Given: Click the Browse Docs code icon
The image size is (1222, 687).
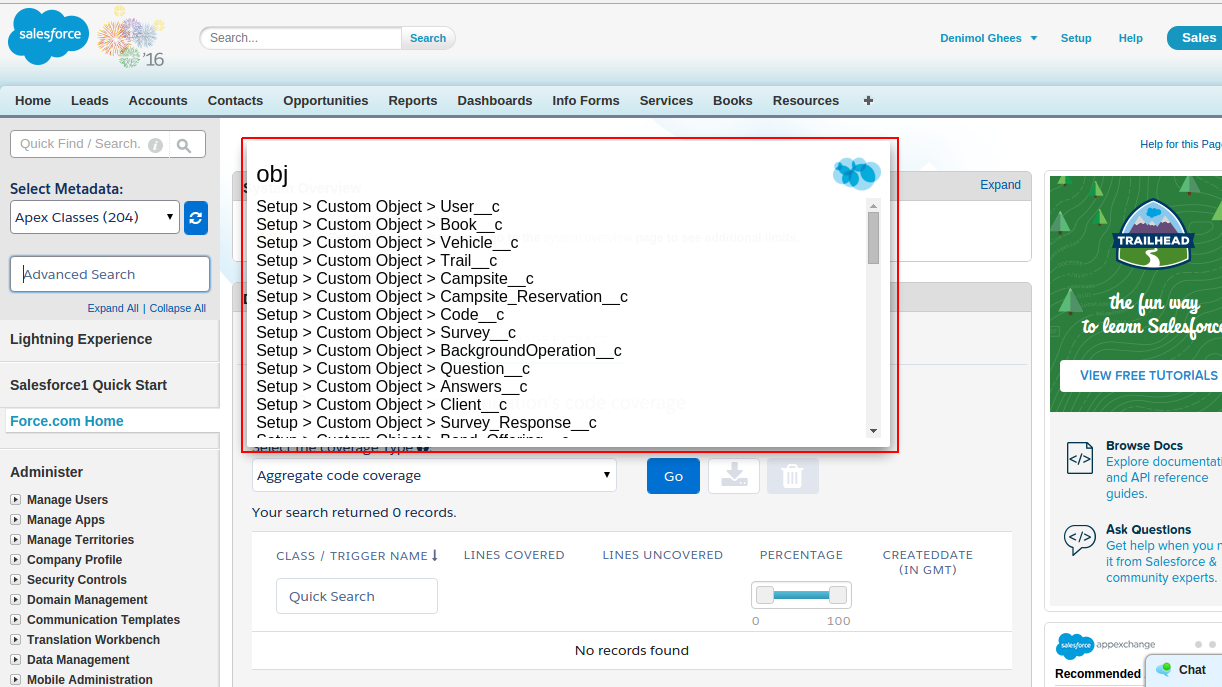Looking at the screenshot, I should click(1080, 458).
